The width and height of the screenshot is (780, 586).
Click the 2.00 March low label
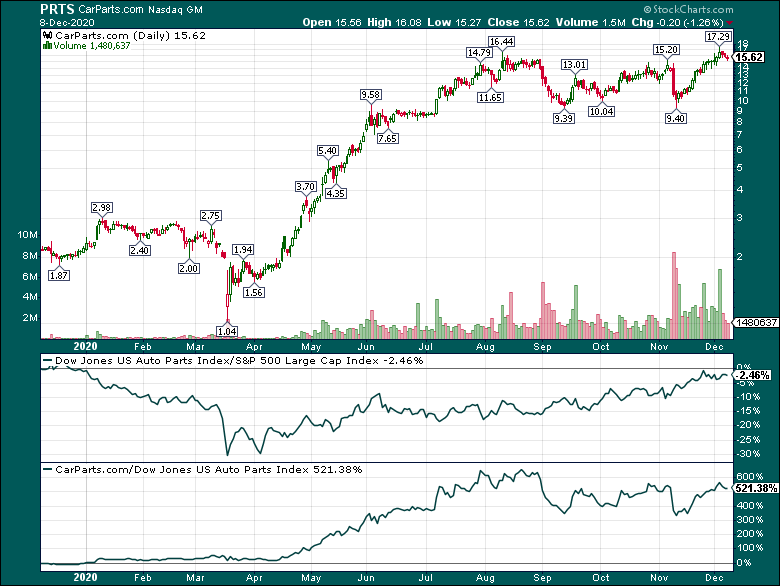tap(189, 268)
